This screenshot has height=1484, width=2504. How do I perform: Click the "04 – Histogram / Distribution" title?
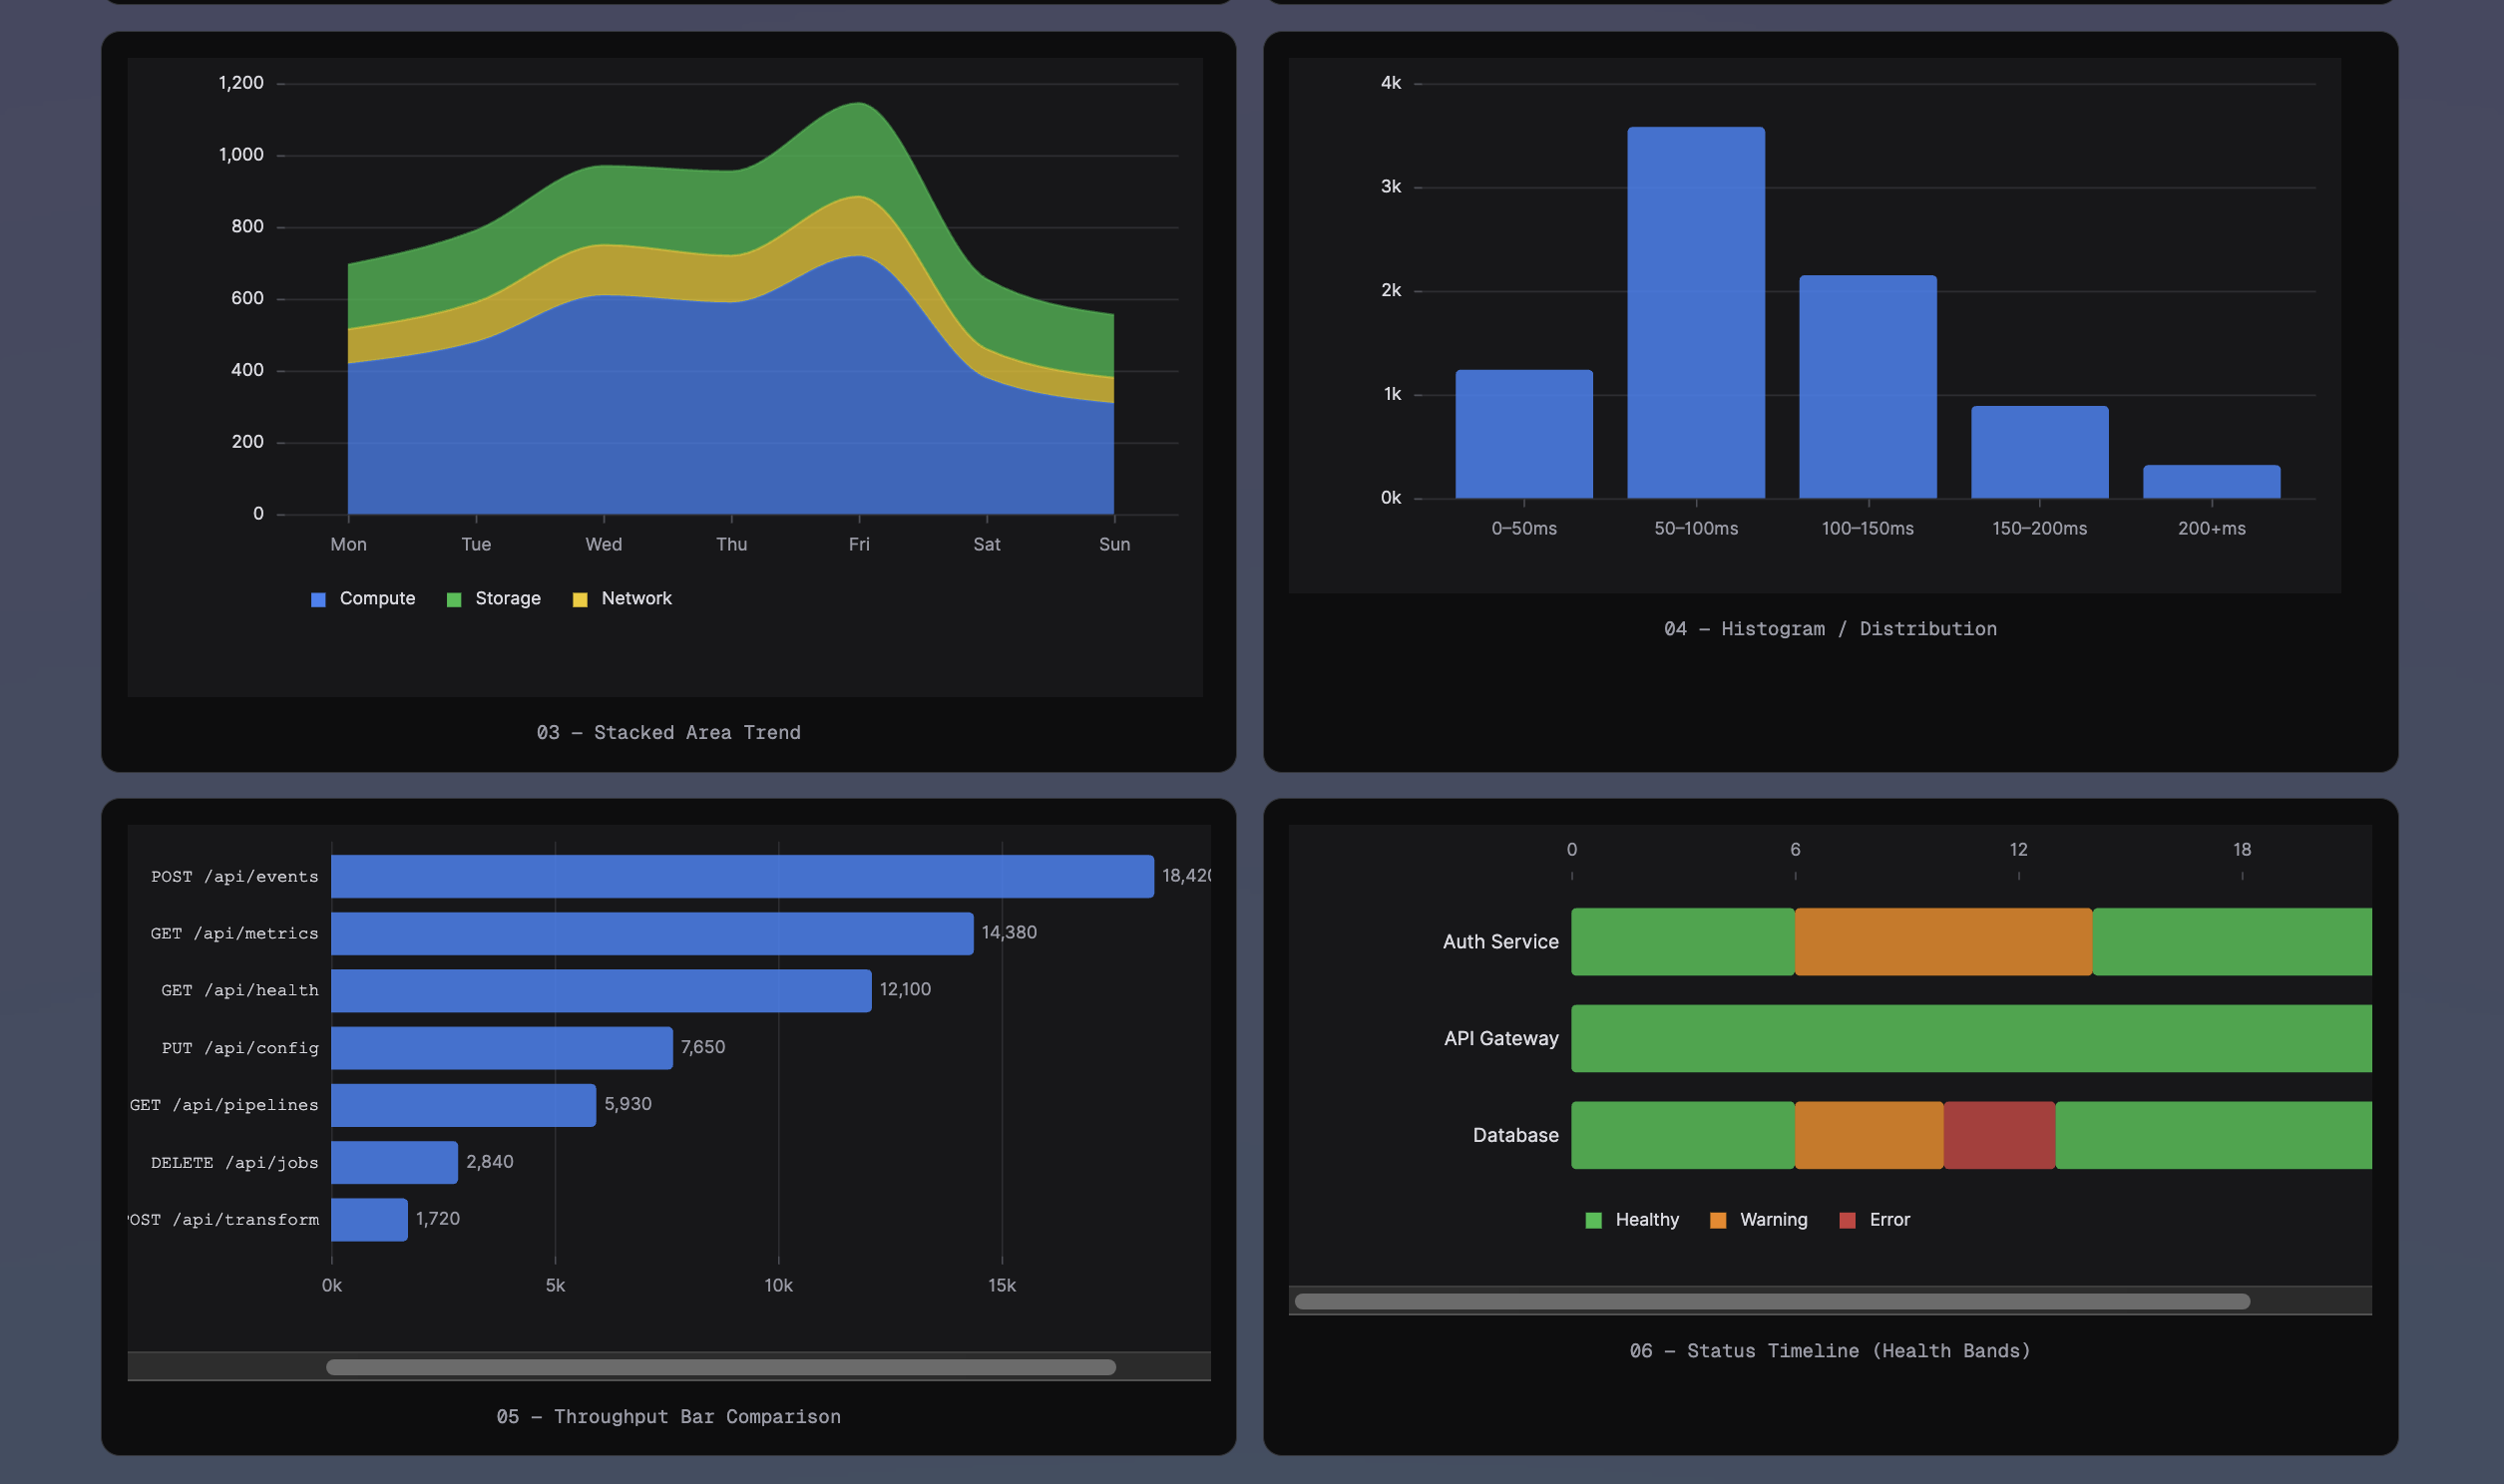(1830, 629)
